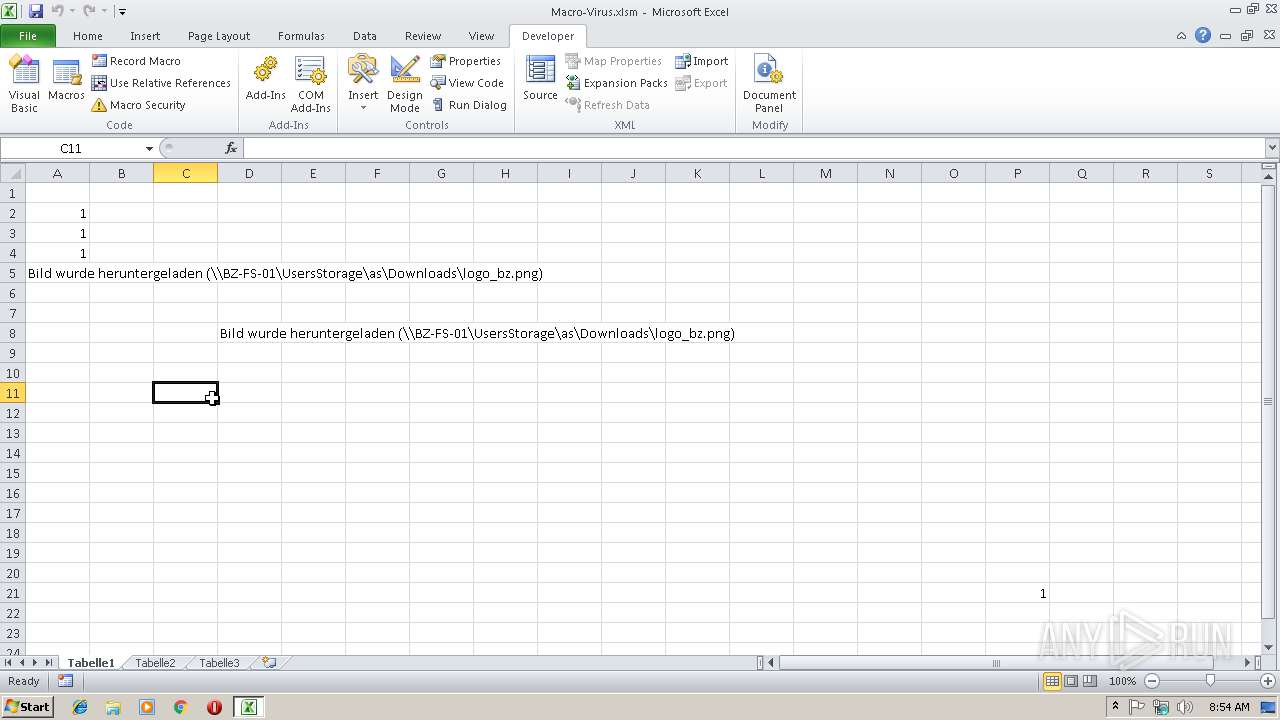The height and width of the screenshot is (720, 1280).
Task: Select cell D8 with download text
Action: [249, 333]
